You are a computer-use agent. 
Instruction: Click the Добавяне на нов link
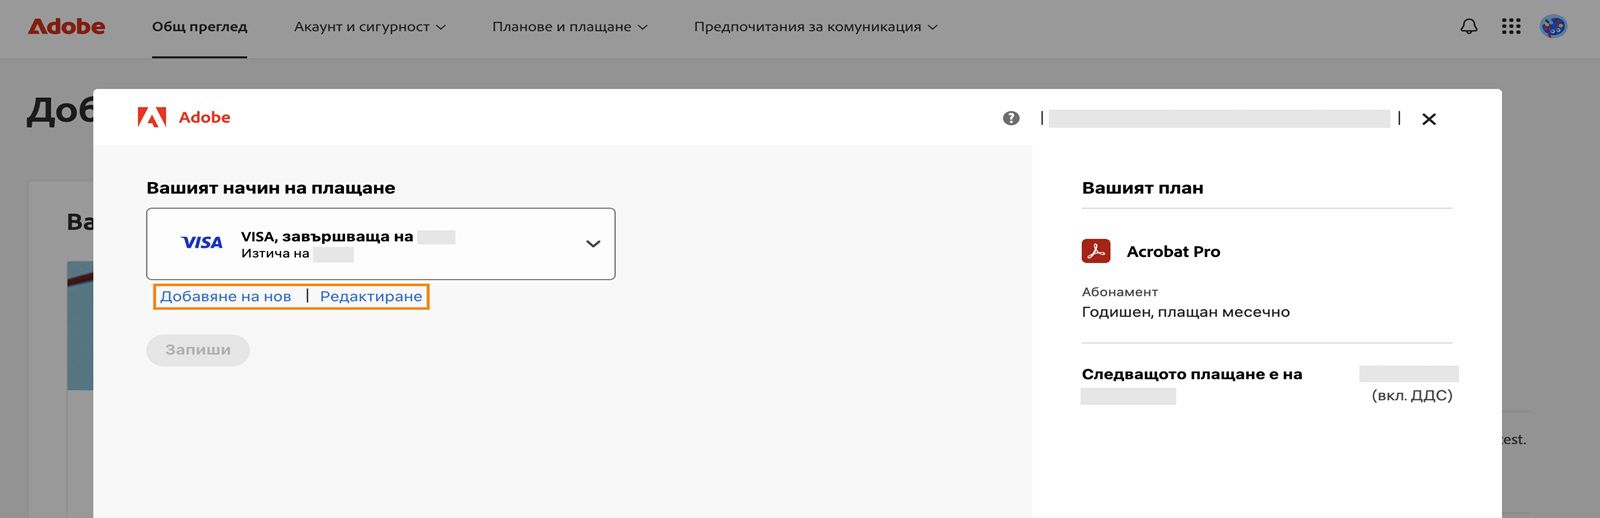[x=226, y=296]
